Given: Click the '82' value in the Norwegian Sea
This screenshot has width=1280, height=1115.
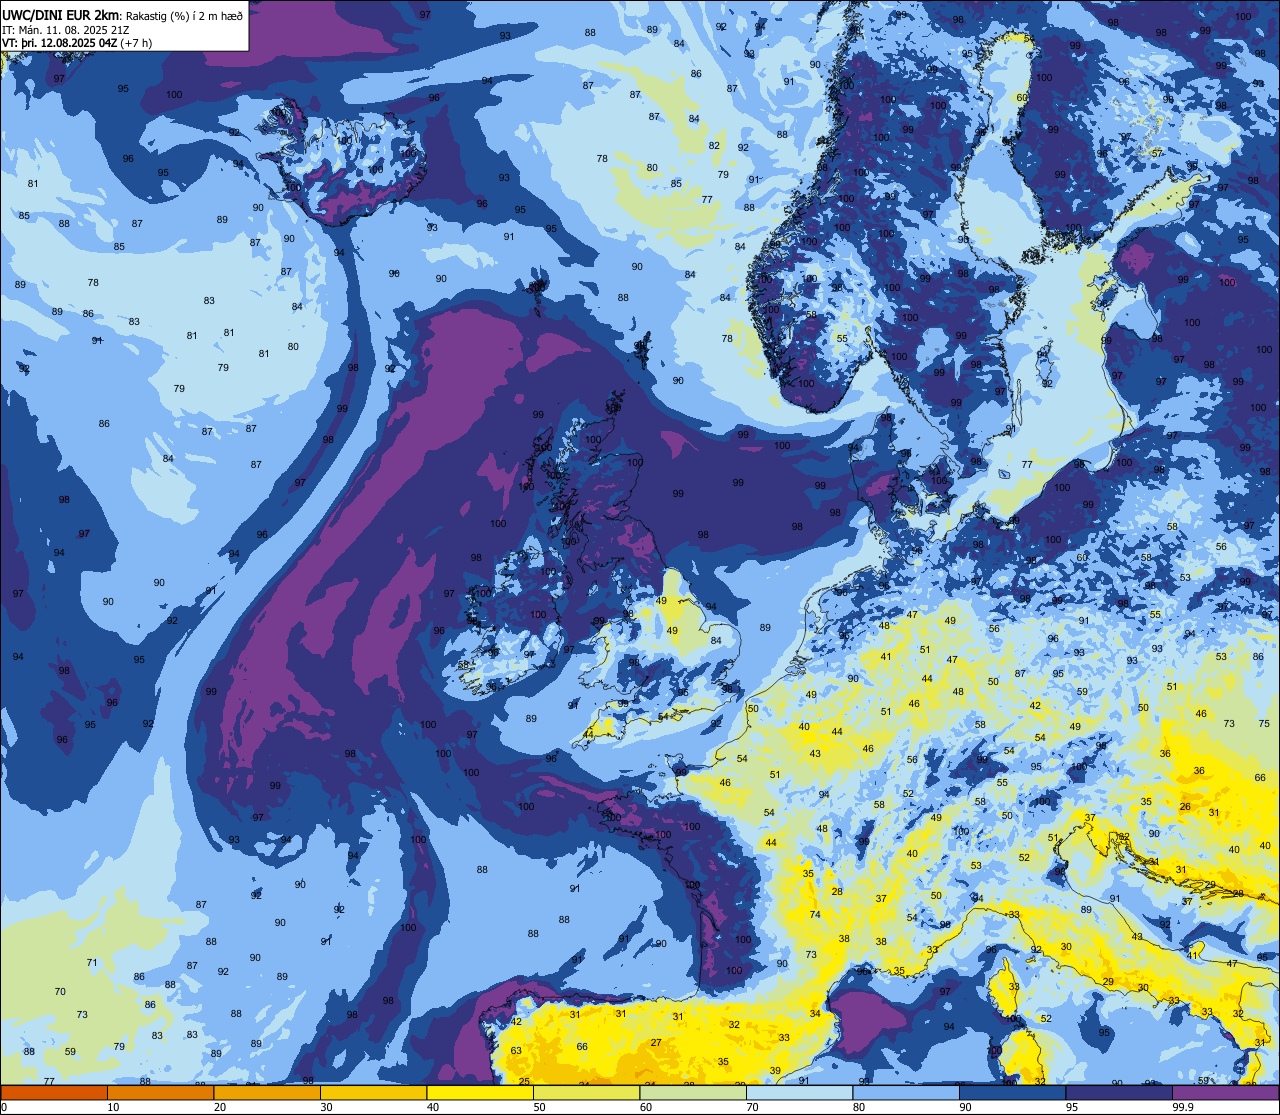Looking at the screenshot, I should (714, 146).
